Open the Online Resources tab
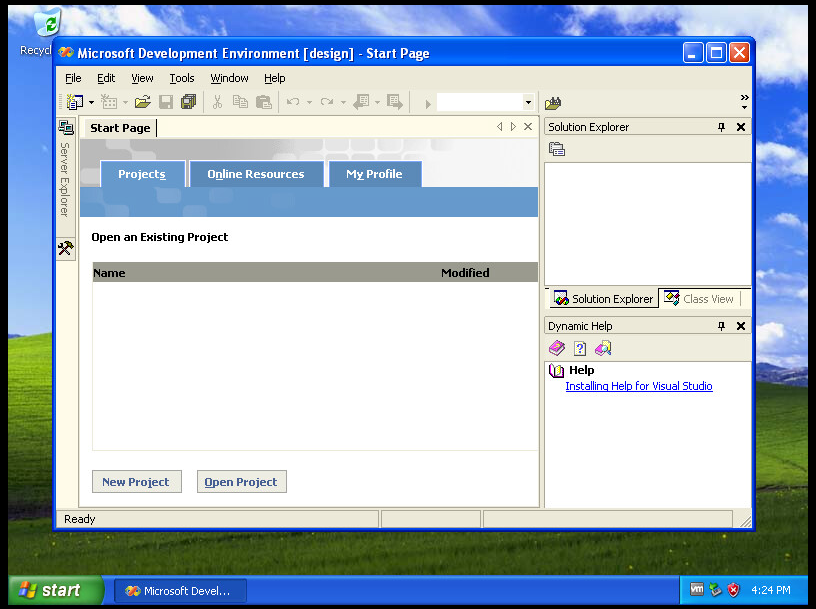The image size is (816, 609). 256,174
